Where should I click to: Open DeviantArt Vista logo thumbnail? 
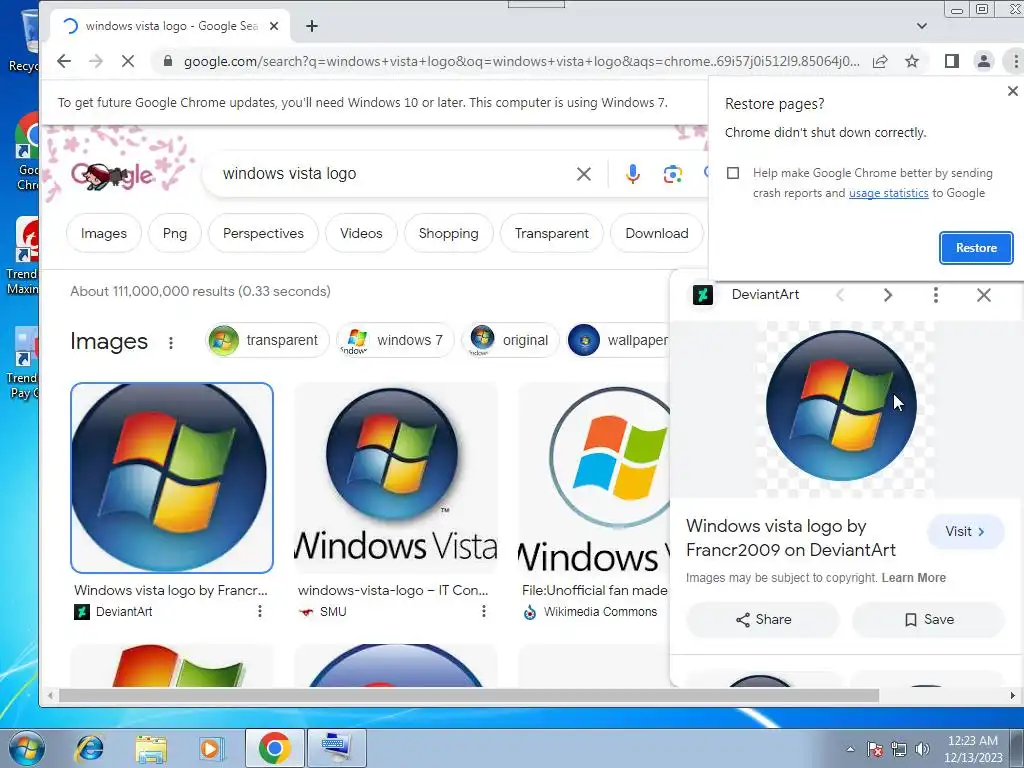(172, 478)
